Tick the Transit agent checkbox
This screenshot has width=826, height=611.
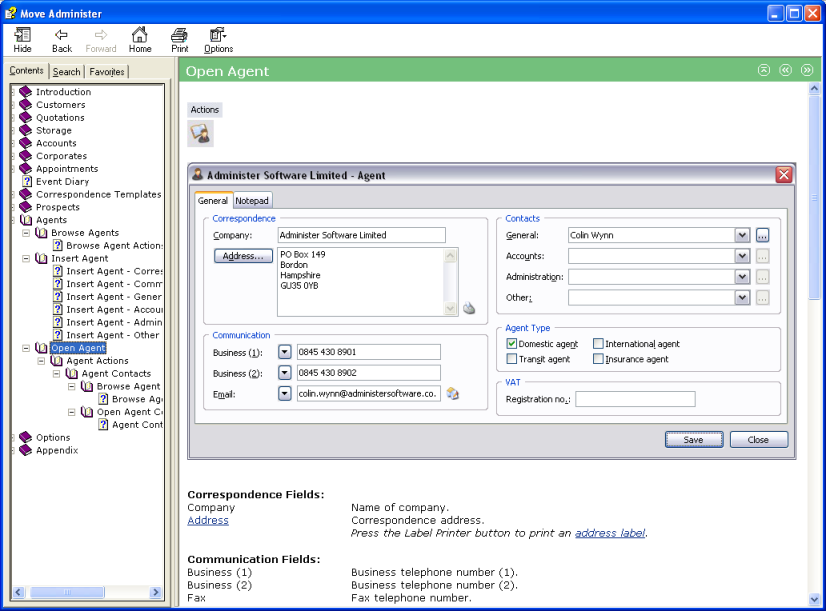coord(512,359)
